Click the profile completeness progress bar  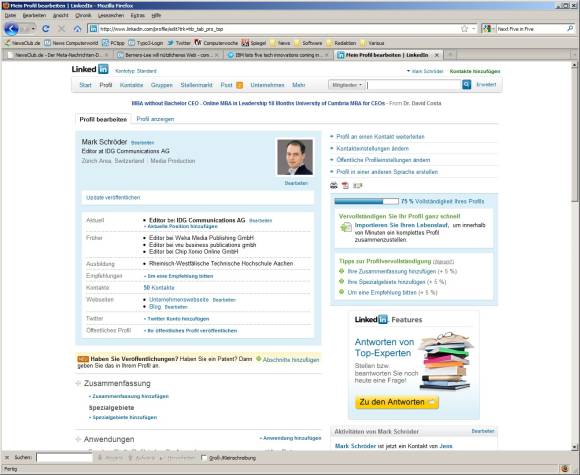[x=366, y=201]
